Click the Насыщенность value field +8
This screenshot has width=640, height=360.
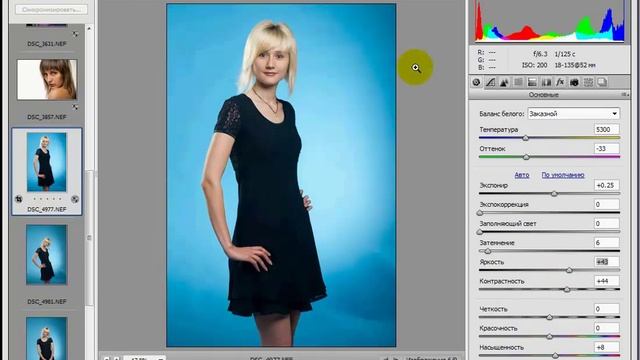point(607,347)
